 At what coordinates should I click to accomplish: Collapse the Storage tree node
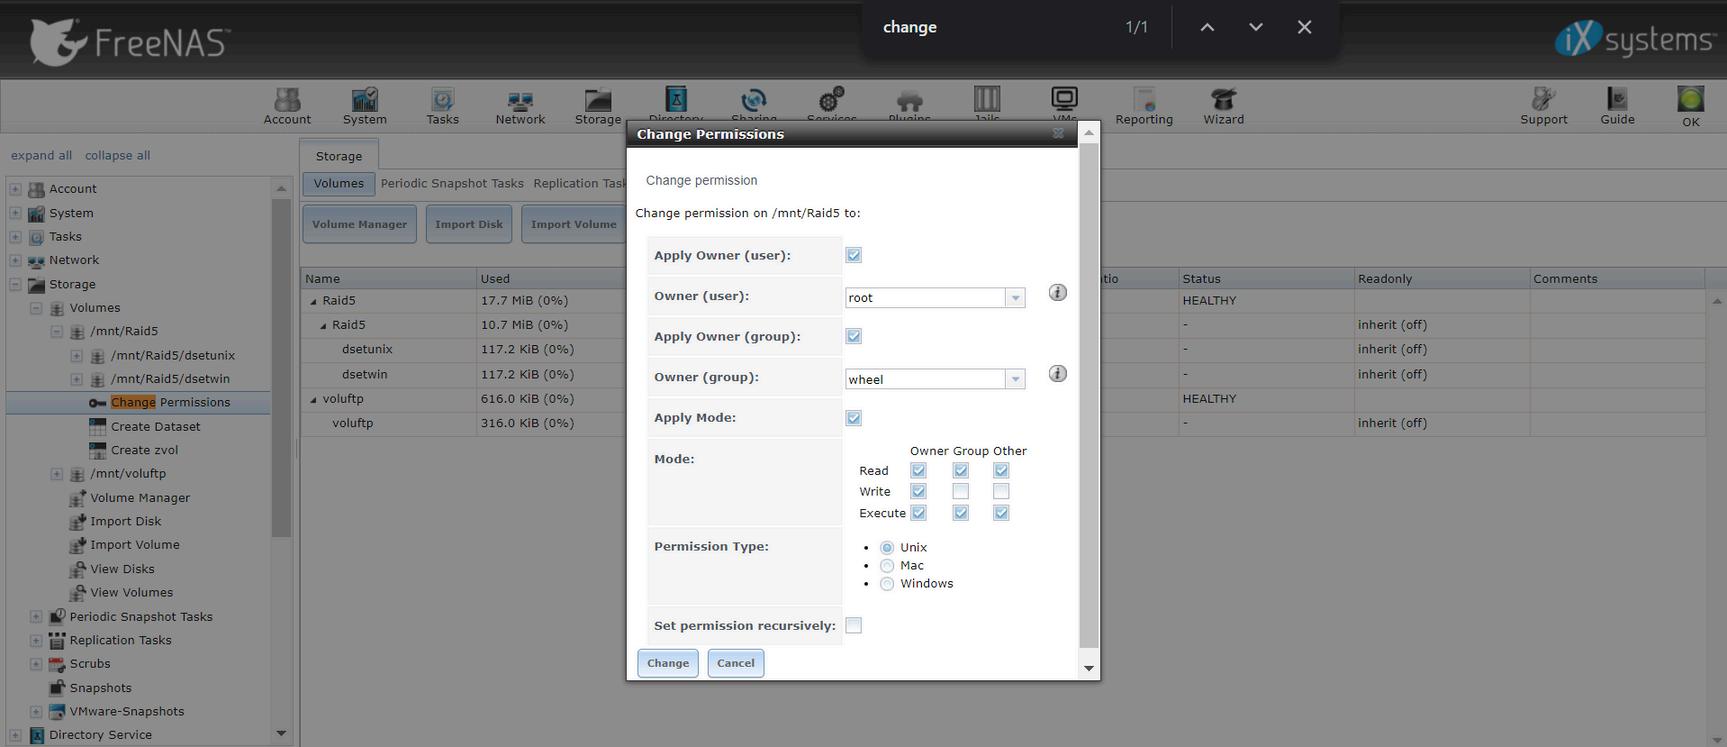(x=15, y=284)
